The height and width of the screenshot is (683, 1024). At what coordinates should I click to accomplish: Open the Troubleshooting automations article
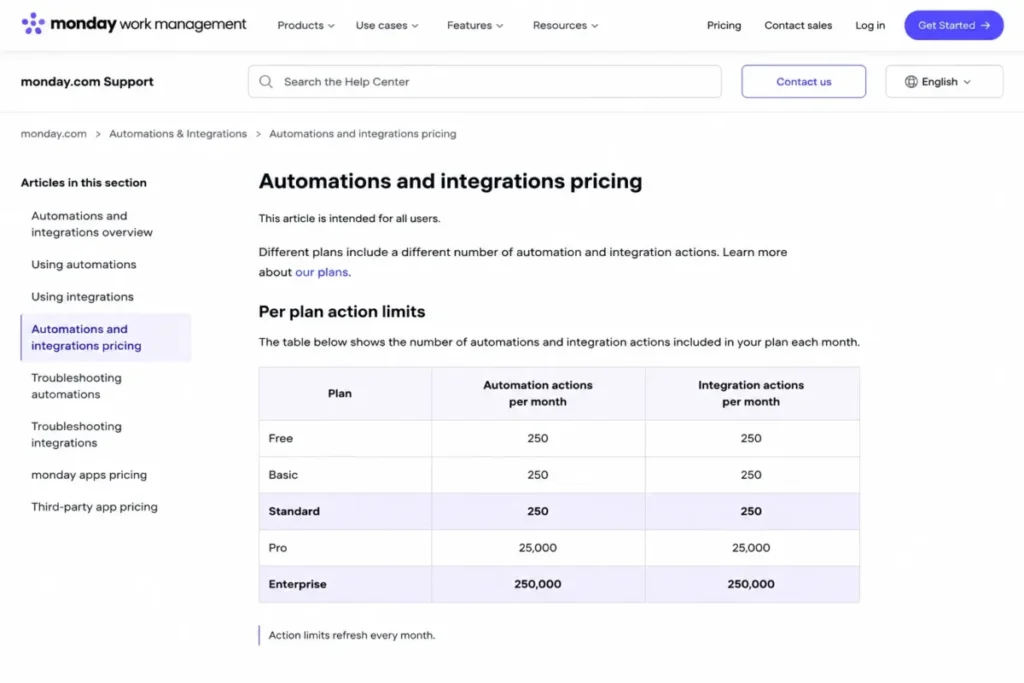(76, 386)
